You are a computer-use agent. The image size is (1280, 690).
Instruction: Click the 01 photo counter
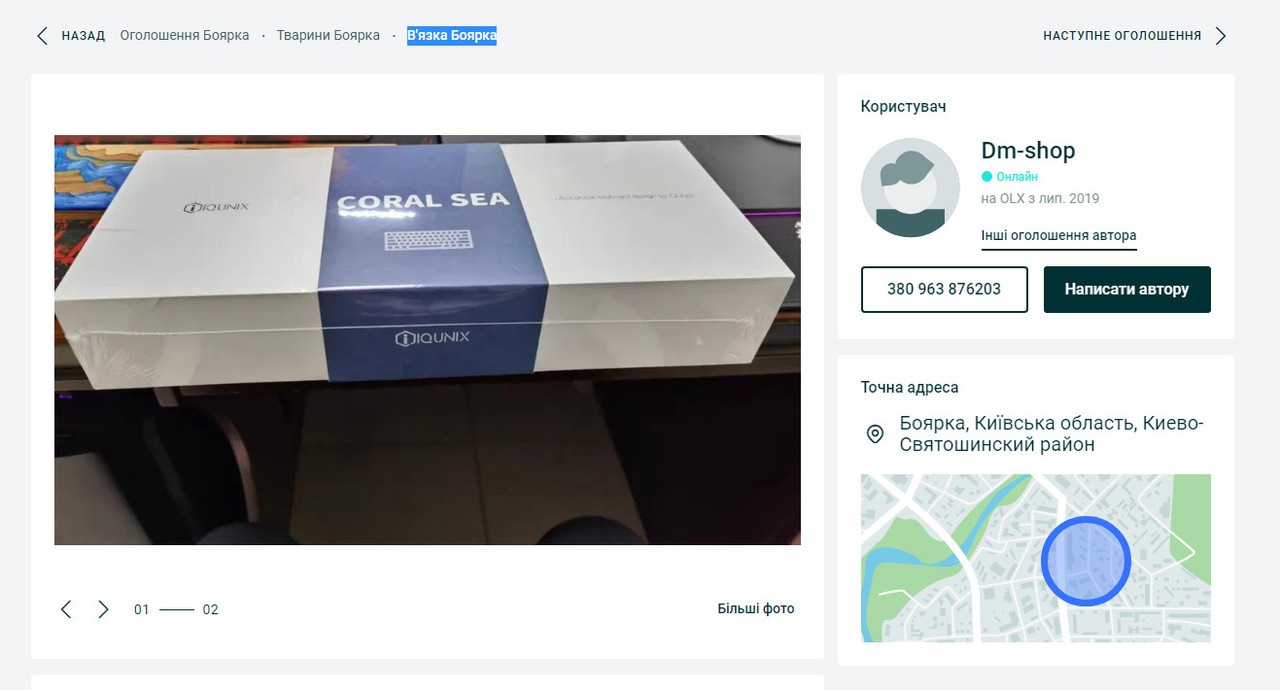(142, 609)
